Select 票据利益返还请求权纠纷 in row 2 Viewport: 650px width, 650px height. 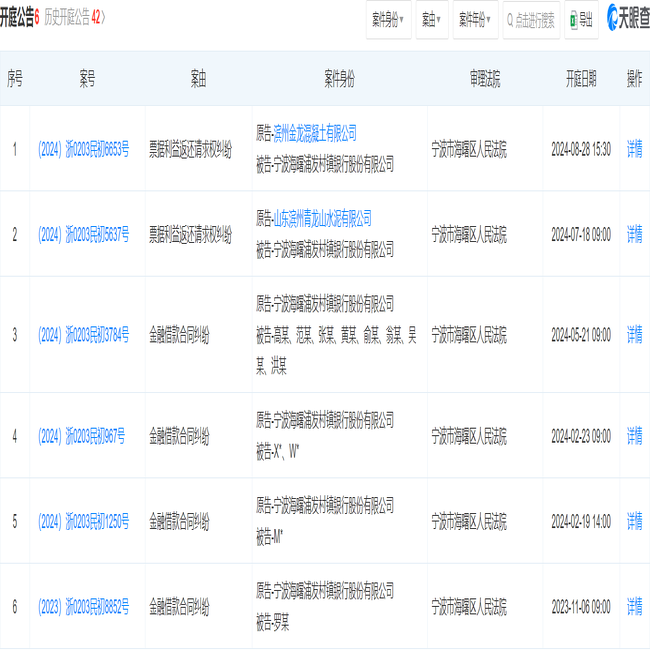click(x=190, y=234)
